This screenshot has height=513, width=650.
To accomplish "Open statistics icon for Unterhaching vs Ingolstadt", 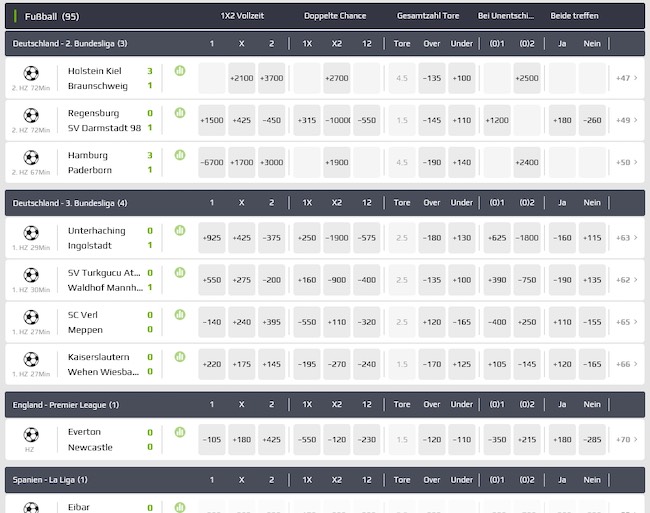I will click(179, 230).
